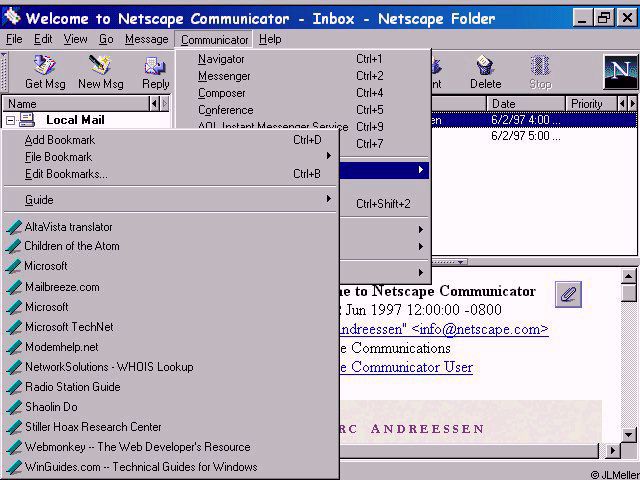640x480 pixels.
Task: Open the attachment paperclip icon
Action: click(568, 294)
